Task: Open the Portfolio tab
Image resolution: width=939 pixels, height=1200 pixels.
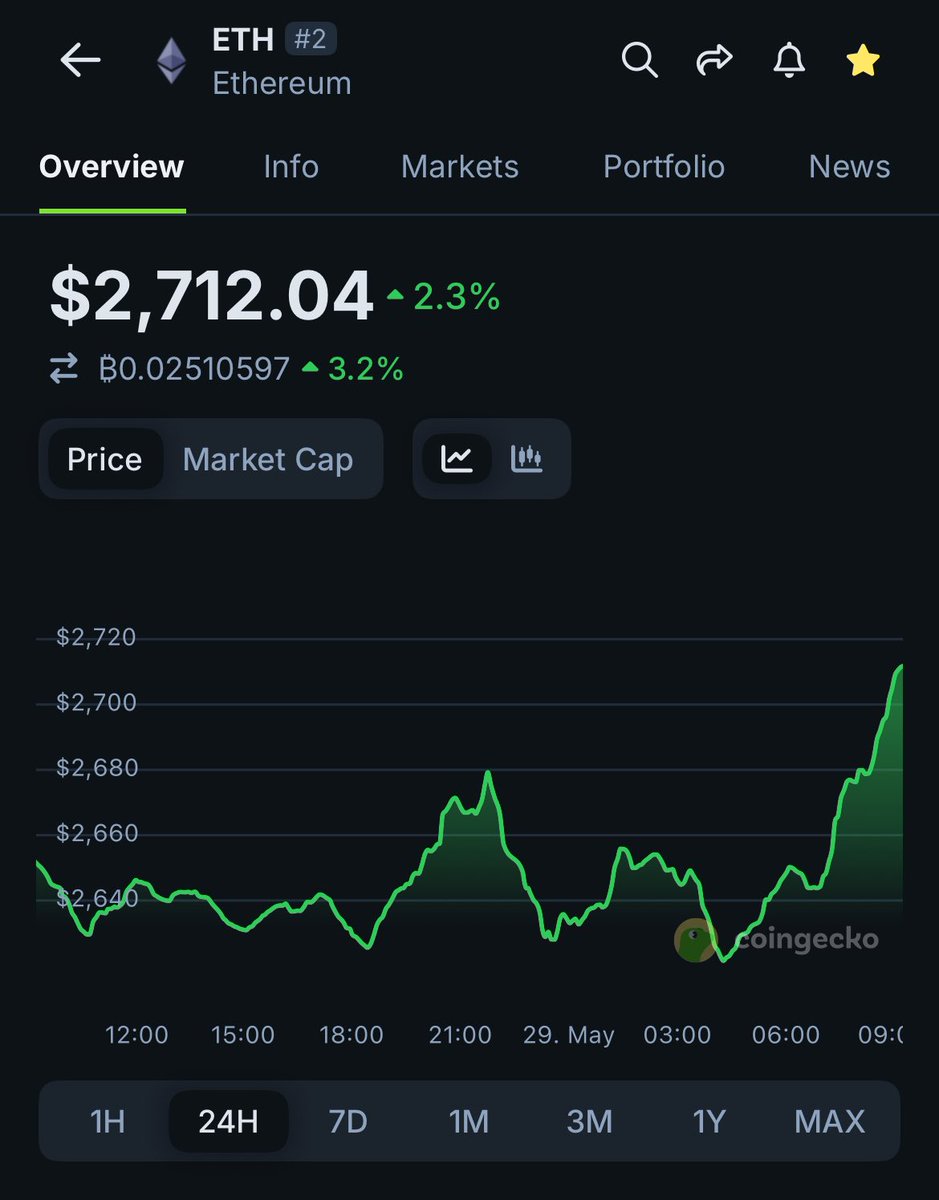Action: 664,166
